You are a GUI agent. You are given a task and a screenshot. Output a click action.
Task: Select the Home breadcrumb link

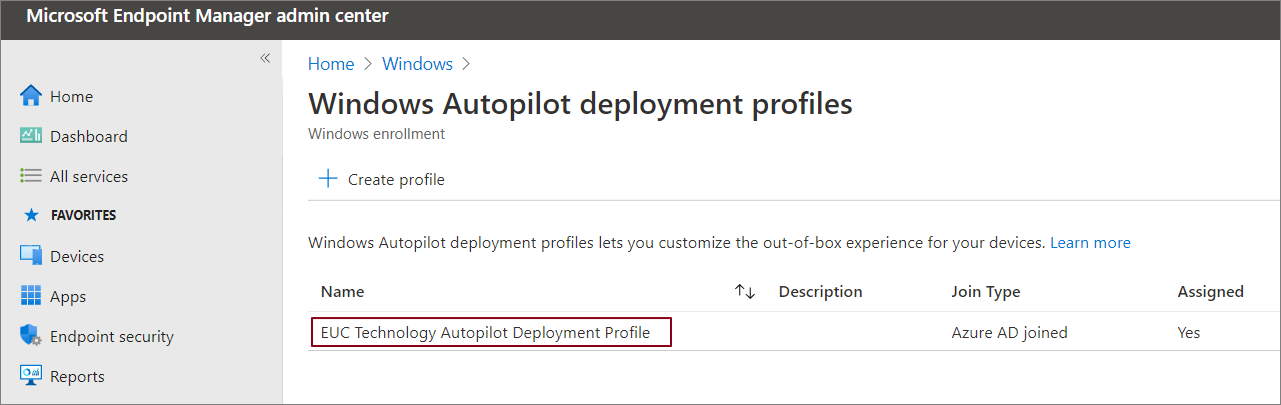coord(331,64)
